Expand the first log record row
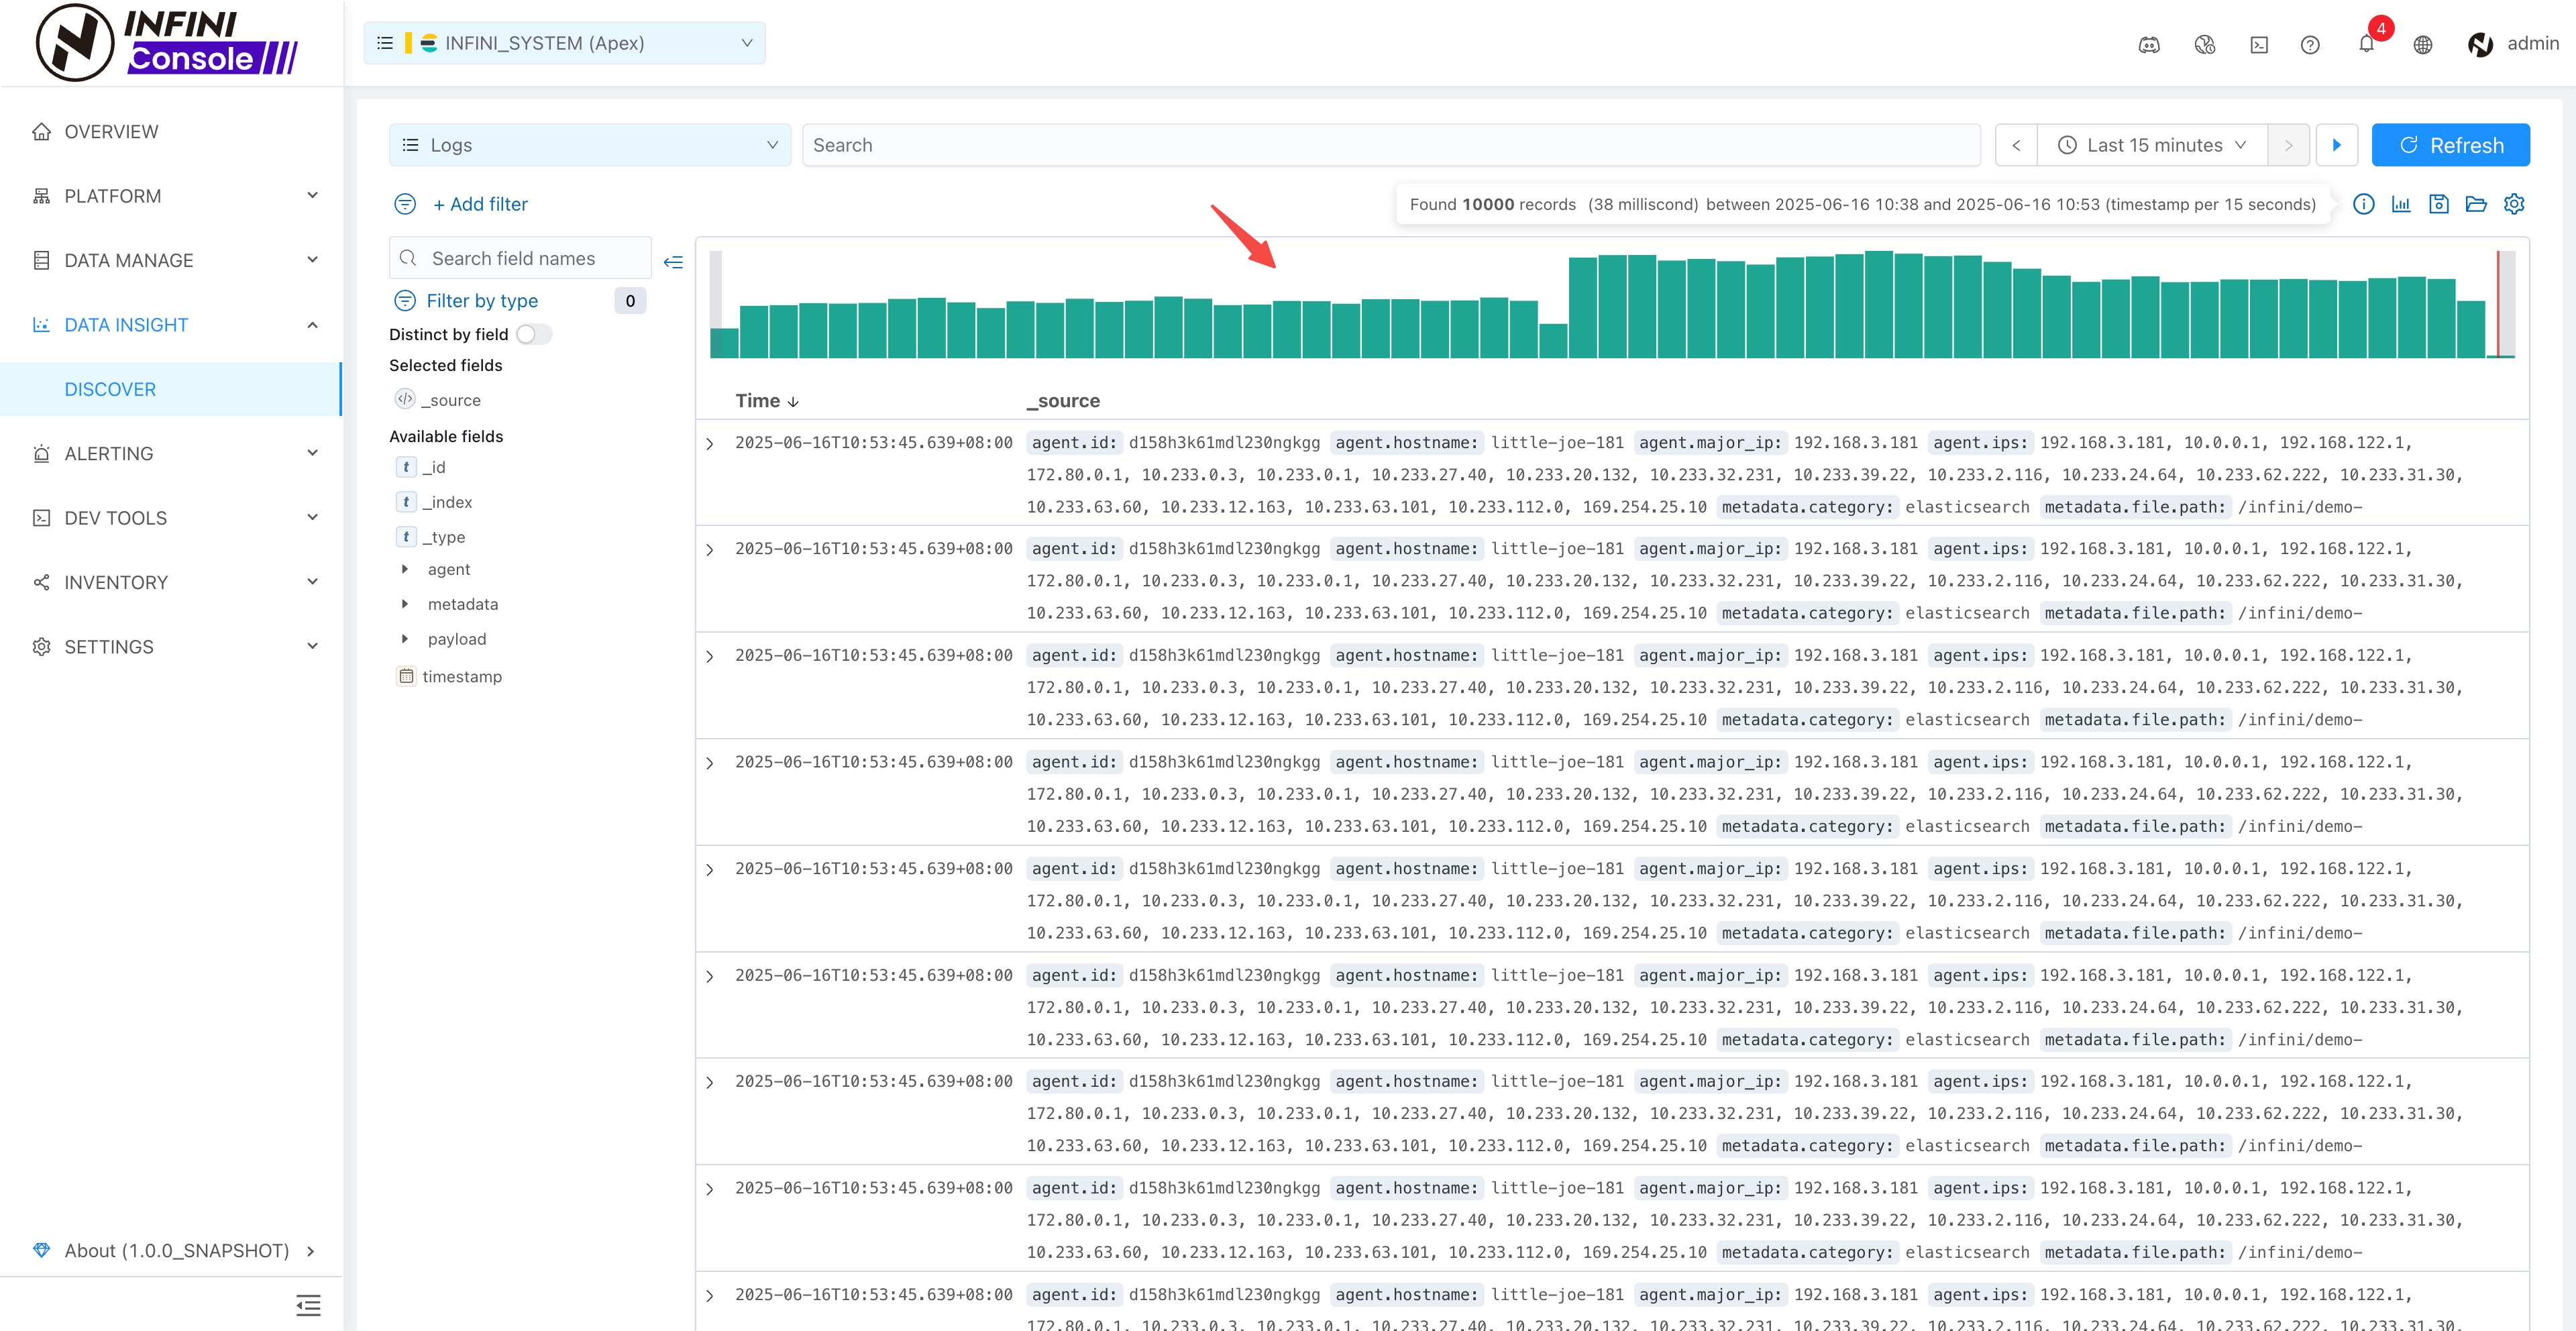This screenshot has width=2576, height=1331. pos(710,443)
